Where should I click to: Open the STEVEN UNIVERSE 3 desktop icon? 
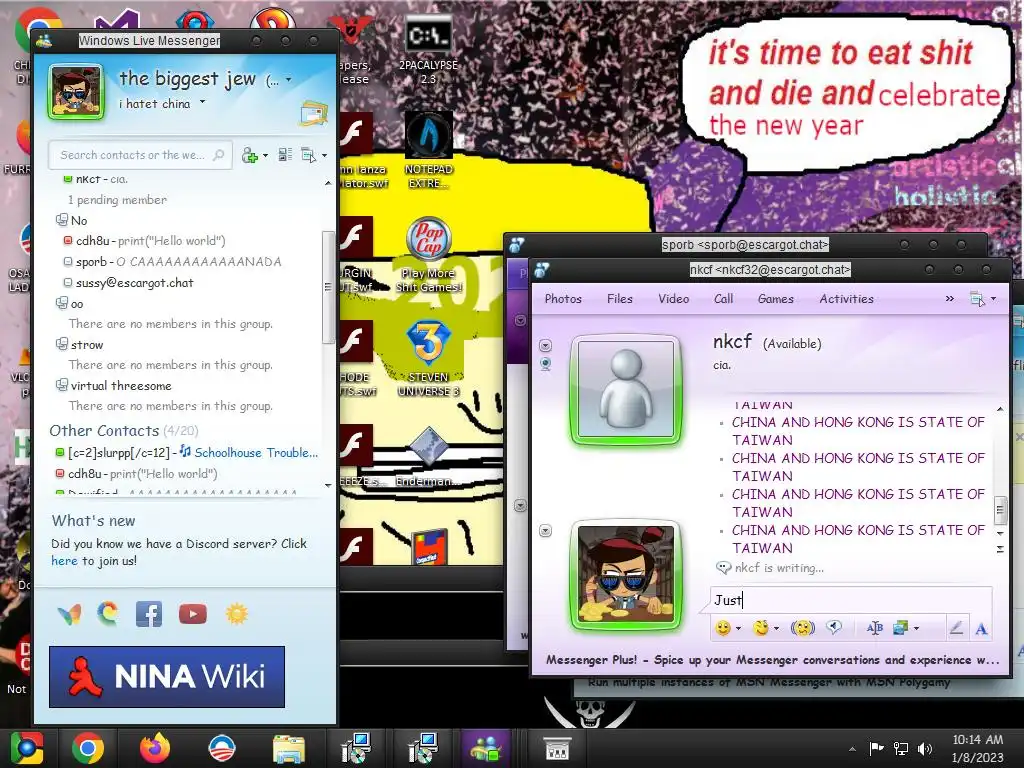(428, 359)
